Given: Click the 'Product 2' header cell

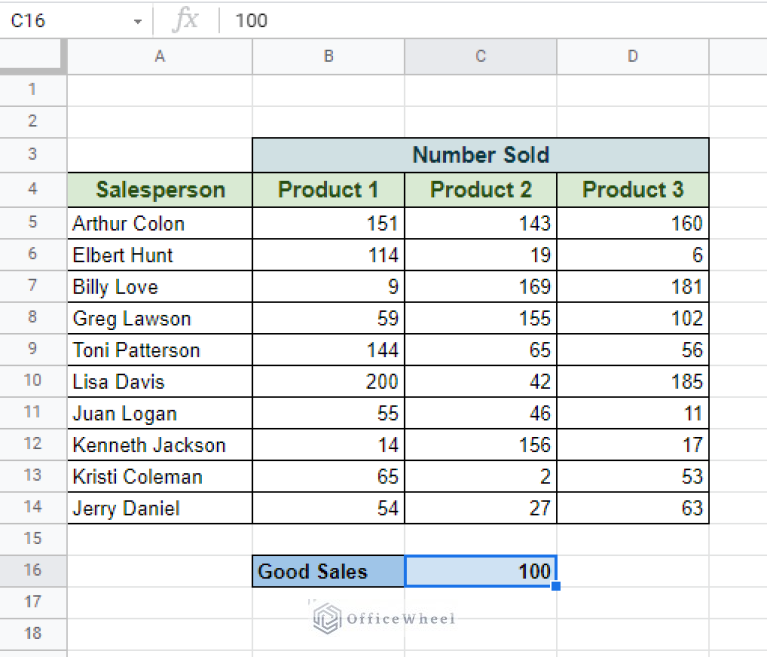Looking at the screenshot, I should click(x=481, y=190).
